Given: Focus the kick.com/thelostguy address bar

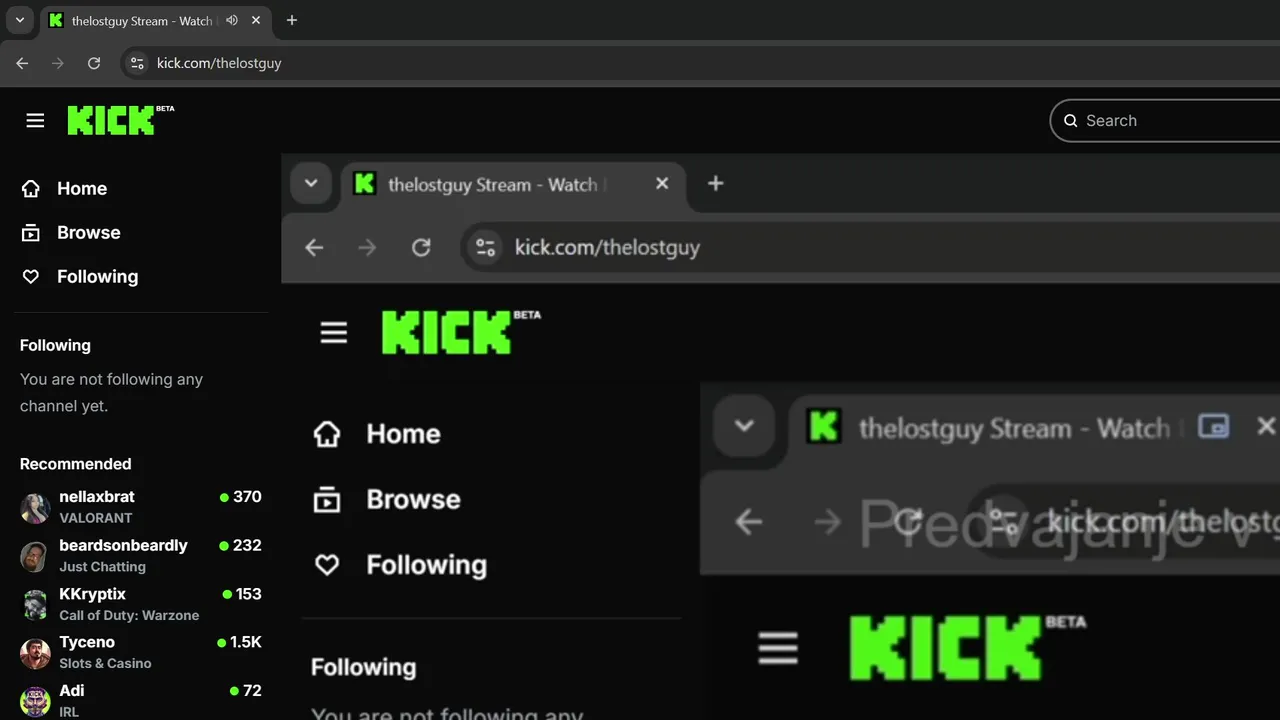Looking at the screenshot, I should [700, 63].
